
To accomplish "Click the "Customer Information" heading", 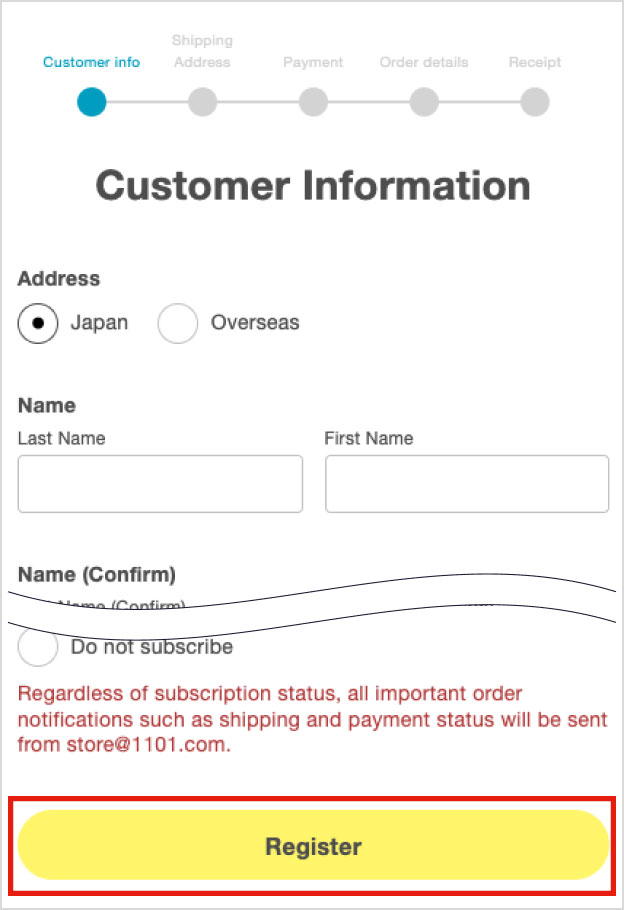I will click(x=312, y=186).
